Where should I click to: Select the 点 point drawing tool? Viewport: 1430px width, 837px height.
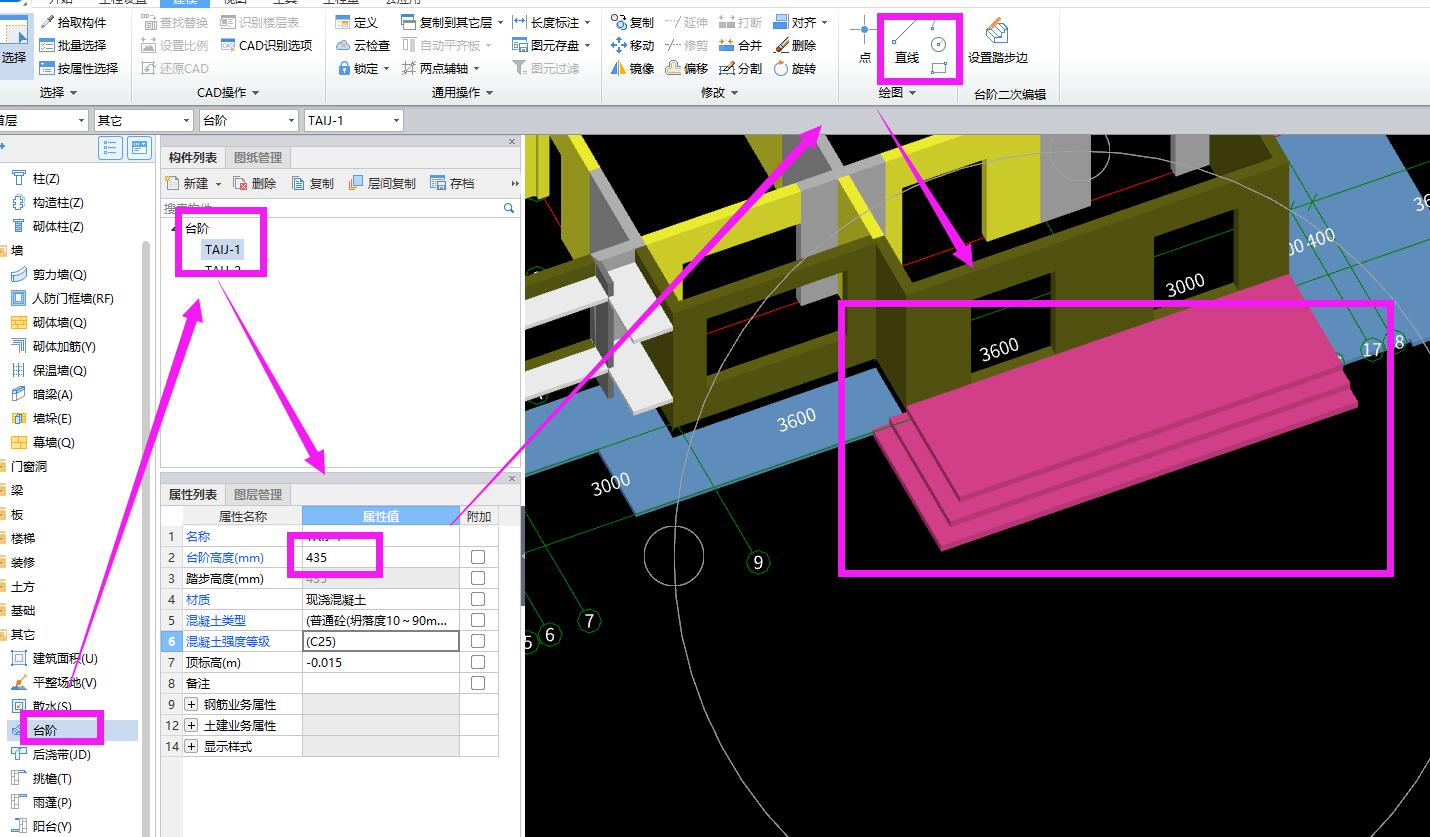coord(865,42)
